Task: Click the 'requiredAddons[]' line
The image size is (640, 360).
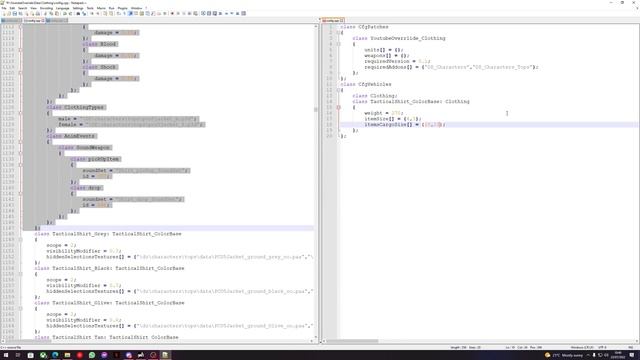Action: [x=451, y=67]
